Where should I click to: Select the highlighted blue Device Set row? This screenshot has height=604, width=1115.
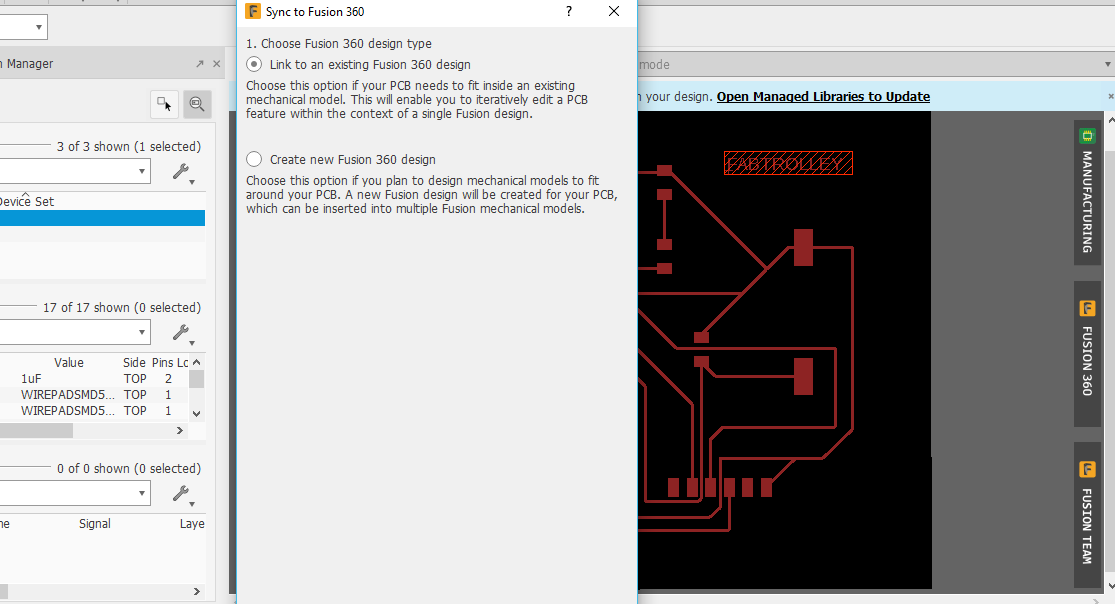point(102,218)
